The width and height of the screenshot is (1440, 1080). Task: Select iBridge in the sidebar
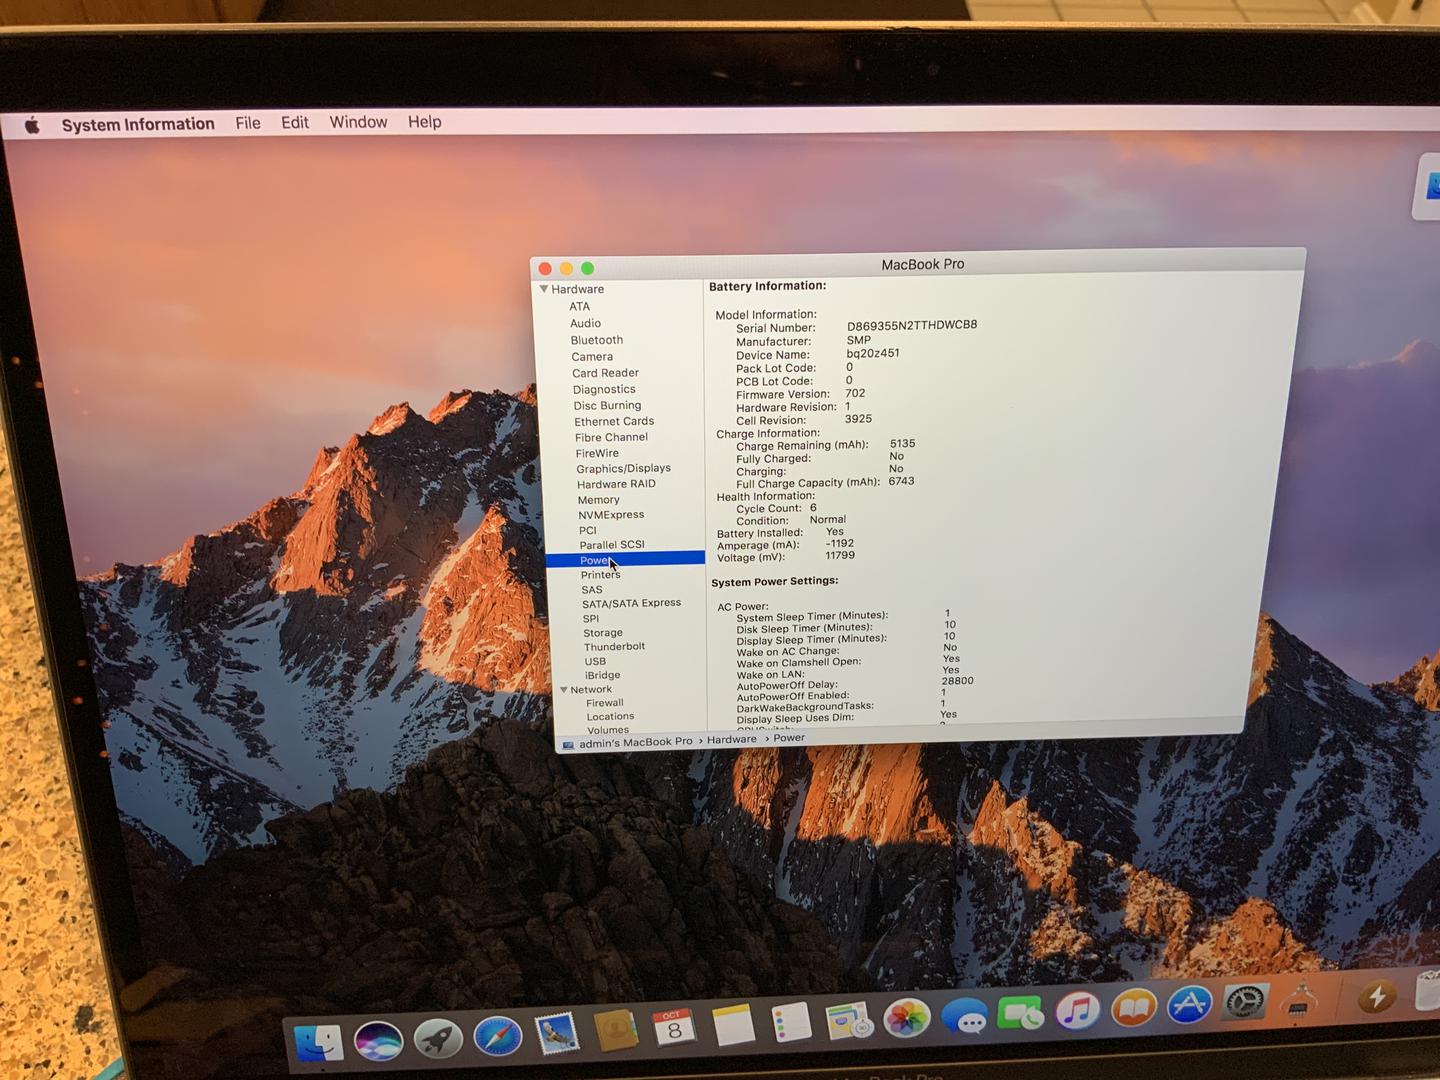tap(602, 675)
